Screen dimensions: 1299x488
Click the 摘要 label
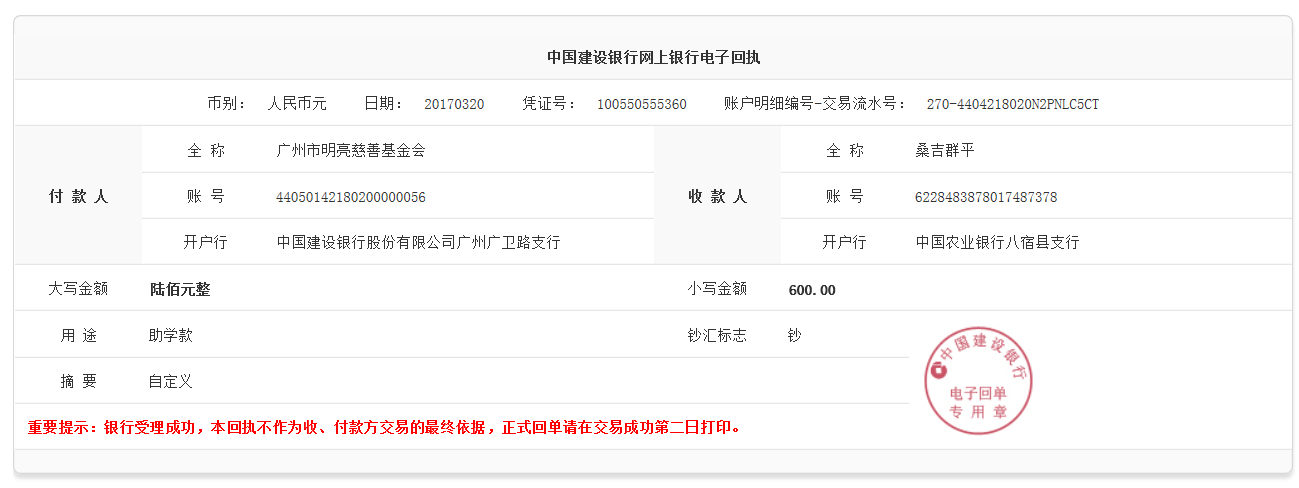pos(78,381)
